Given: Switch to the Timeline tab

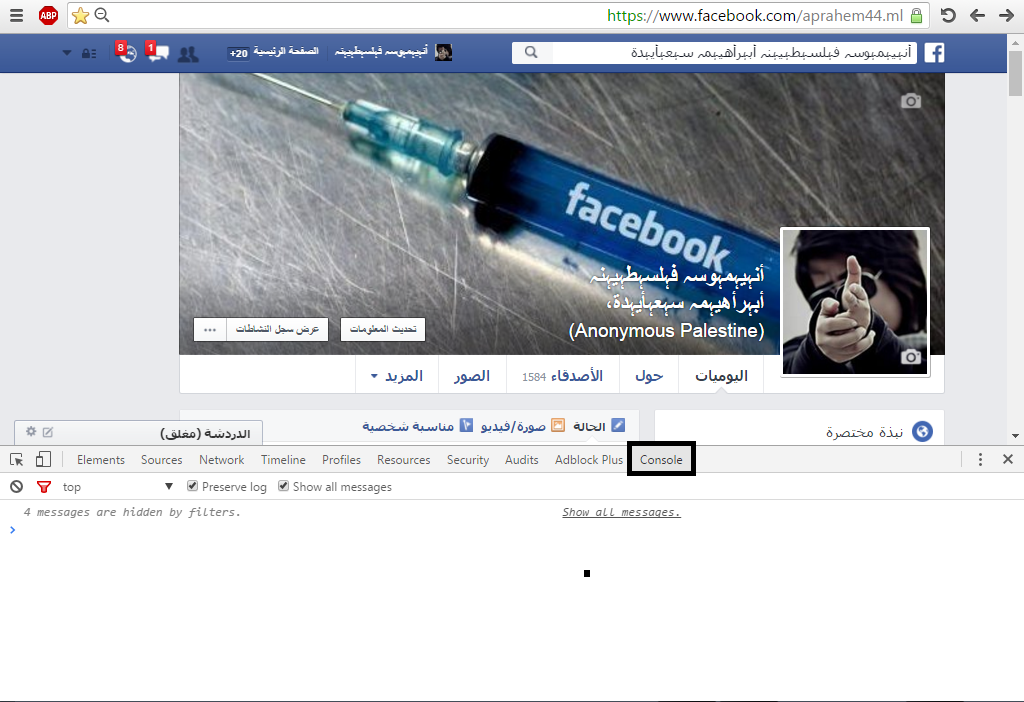Looking at the screenshot, I should [283, 460].
